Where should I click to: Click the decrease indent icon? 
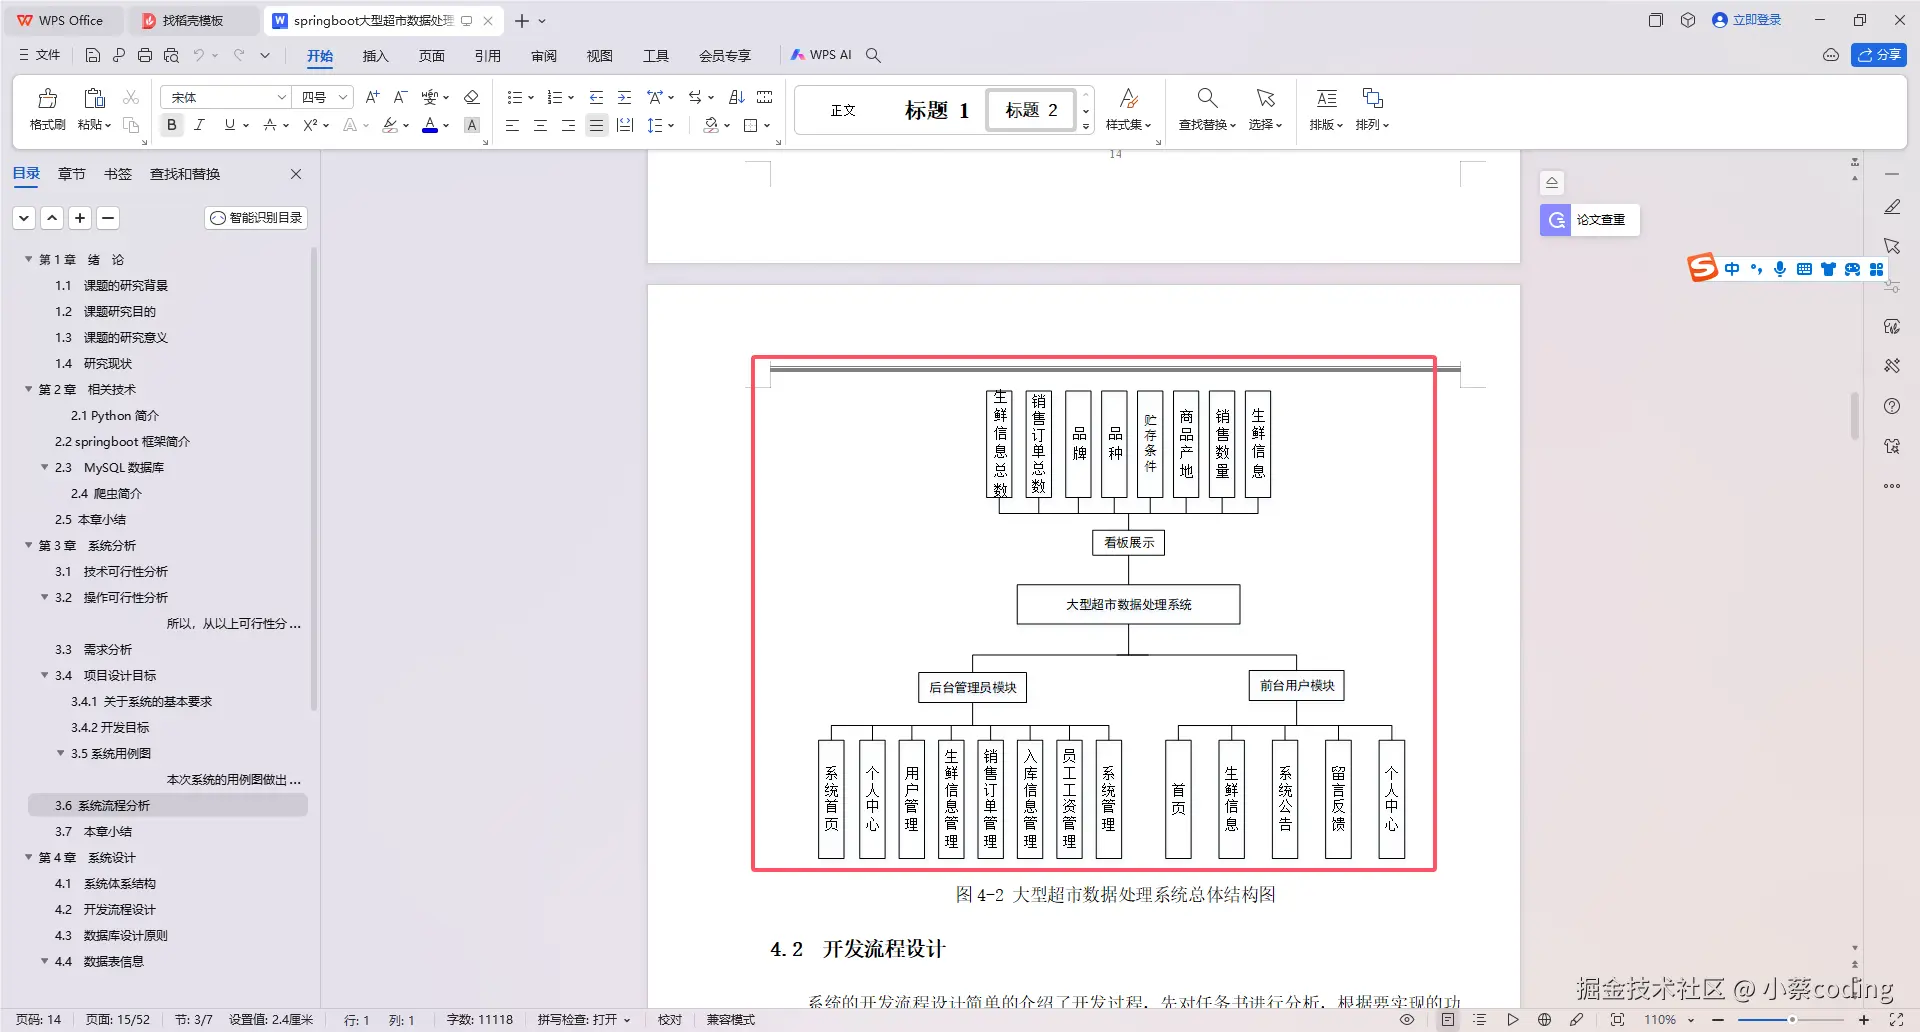596,97
